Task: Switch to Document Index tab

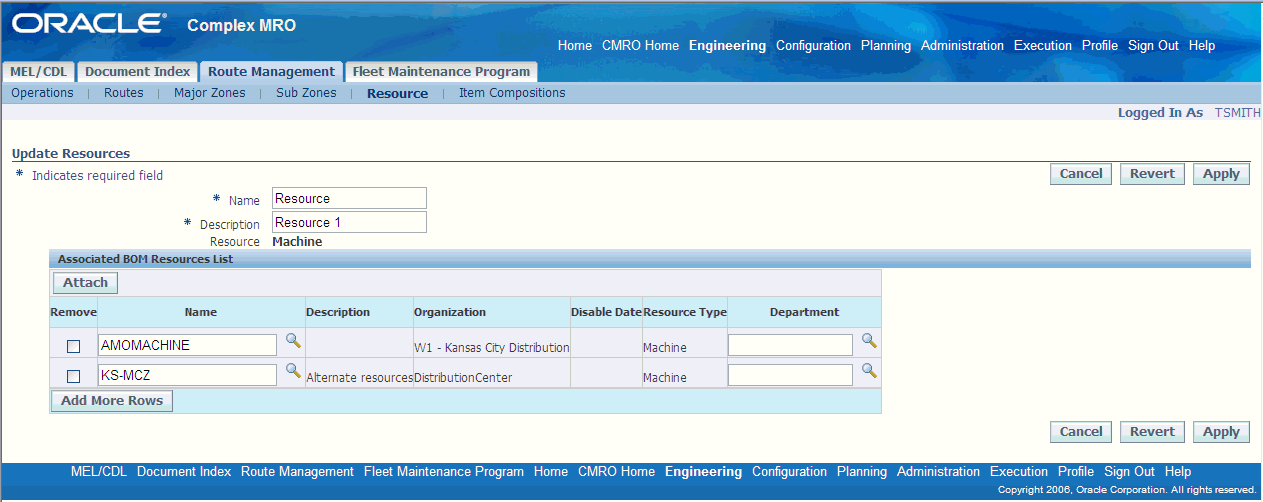Action: pyautogui.click(x=137, y=72)
